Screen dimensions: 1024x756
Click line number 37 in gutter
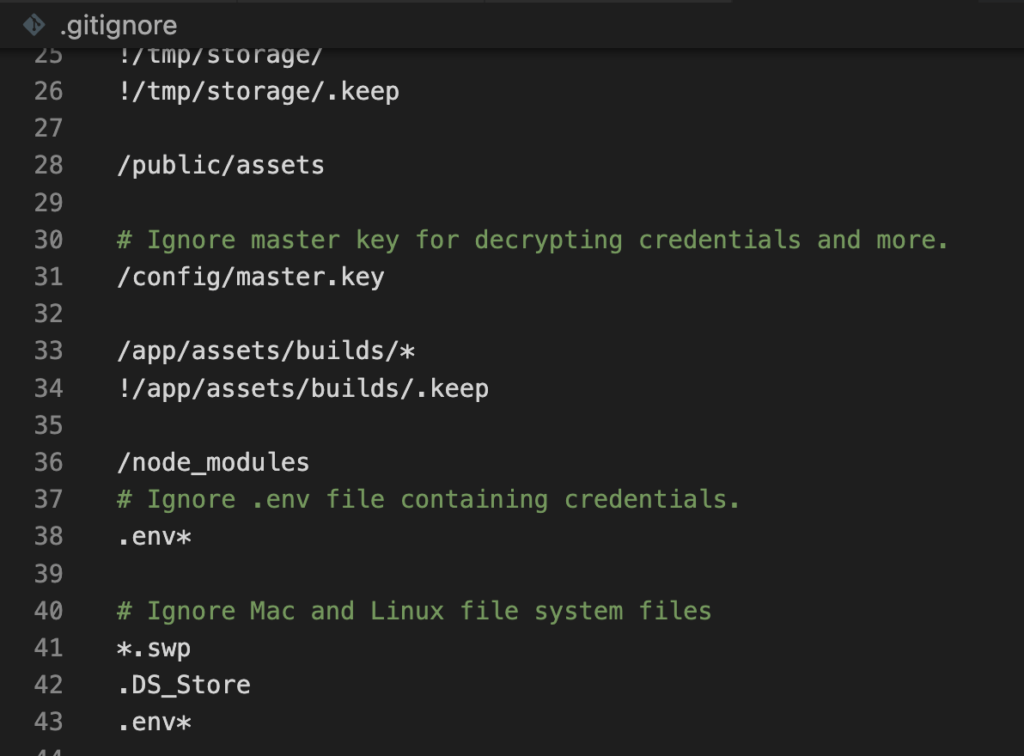pyautogui.click(x=48, y=500)
